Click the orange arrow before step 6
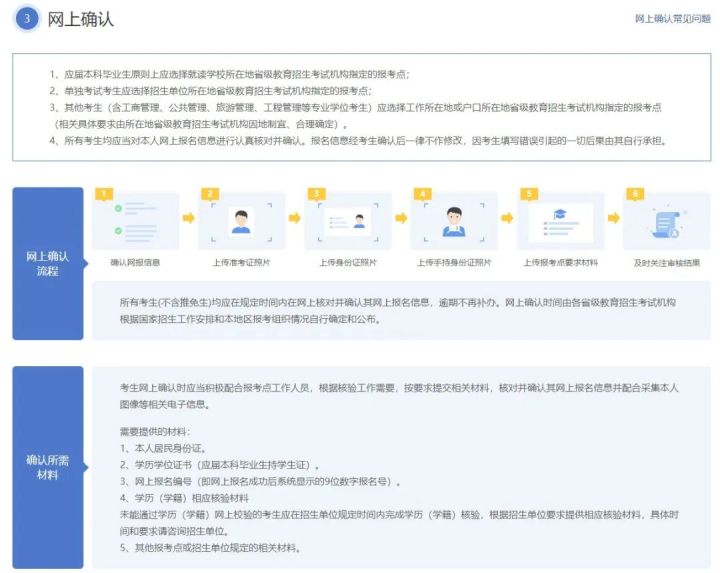Image resolution: width=720 pixels, height=573 pixels. point(613,217)
